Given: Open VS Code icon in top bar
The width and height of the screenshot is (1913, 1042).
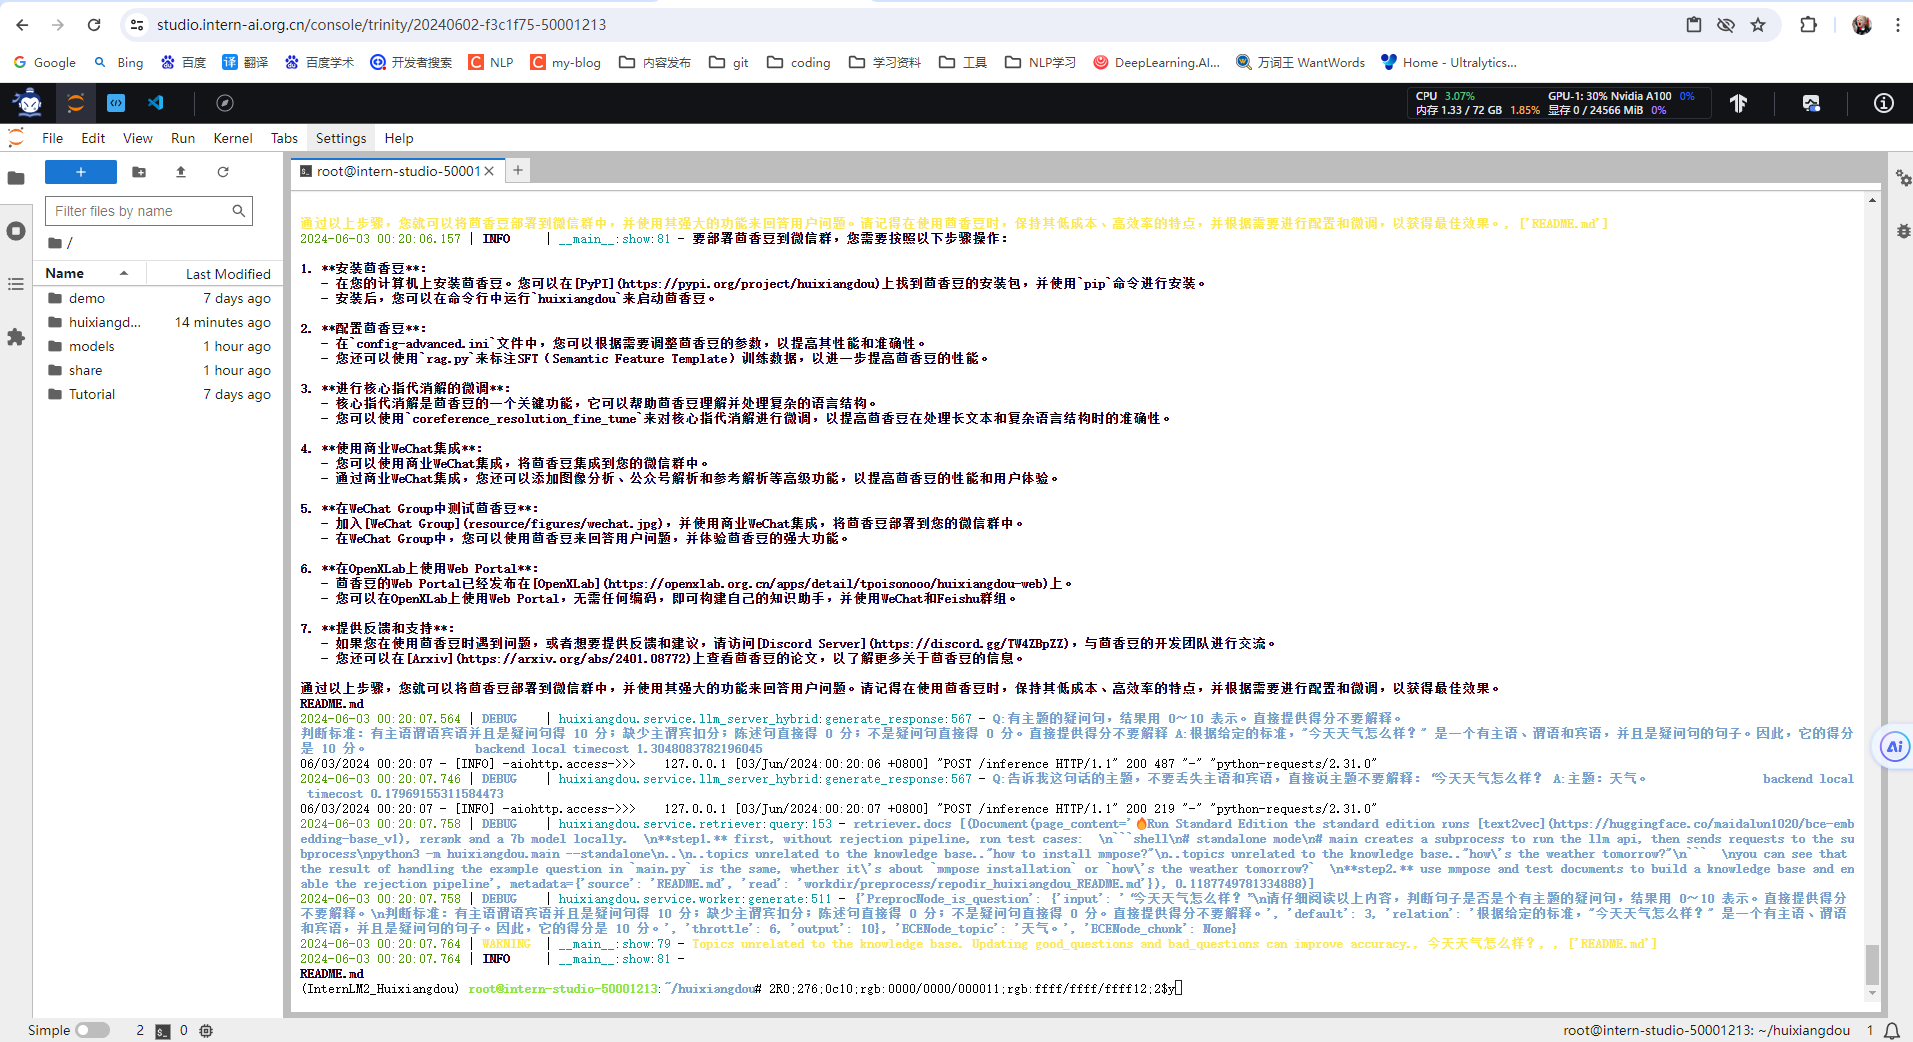Looking at the screenshot, I should pyautogui.click(x=155, y=103).
